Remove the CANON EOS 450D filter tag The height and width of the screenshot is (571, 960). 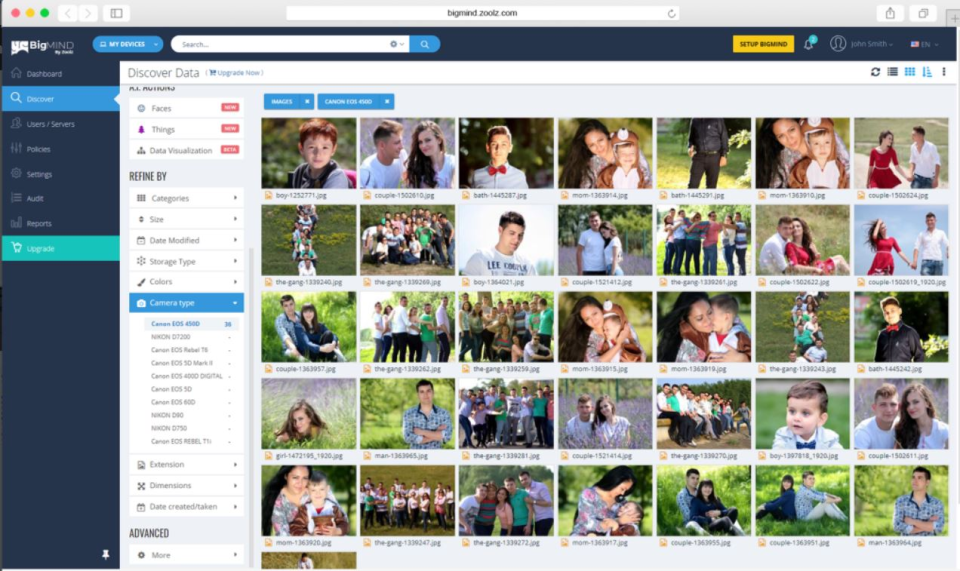pos(387,102)
